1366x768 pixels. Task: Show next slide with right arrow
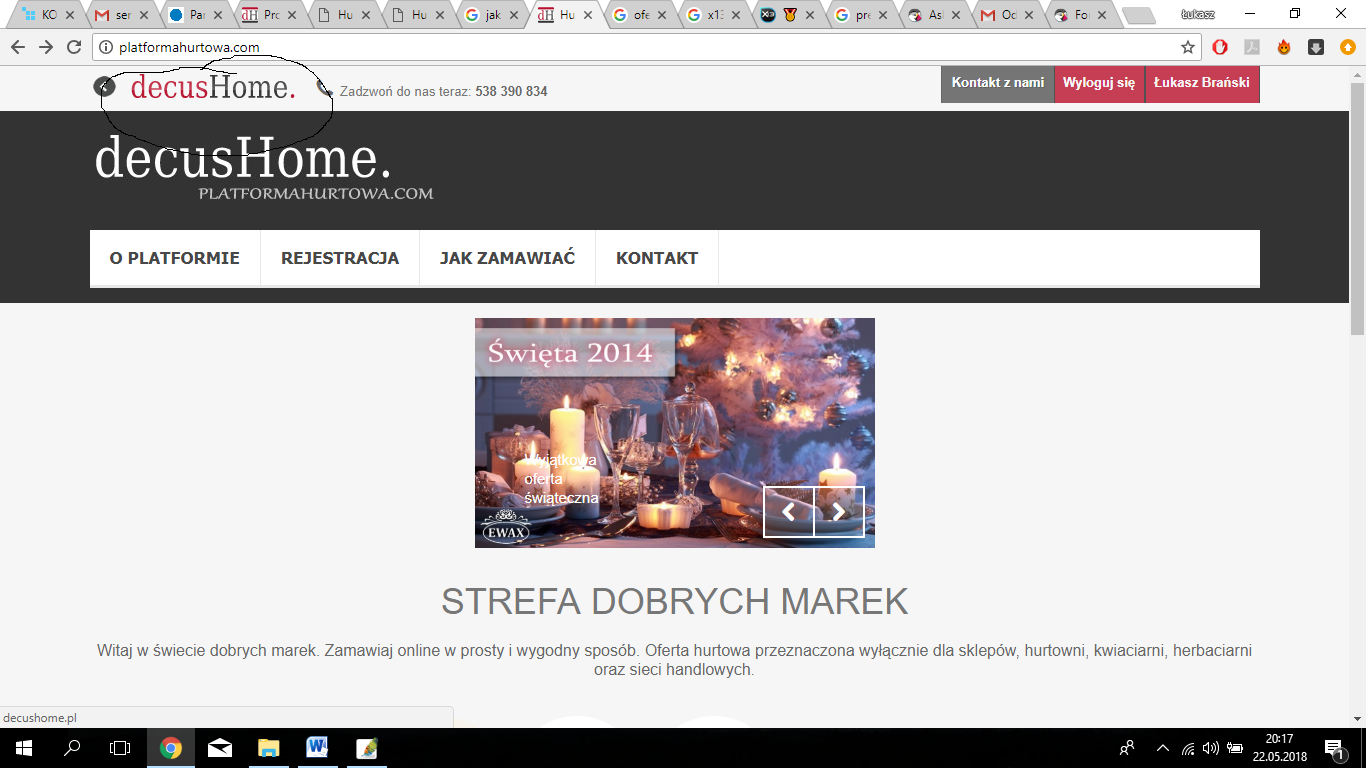(x=839, y=512)
